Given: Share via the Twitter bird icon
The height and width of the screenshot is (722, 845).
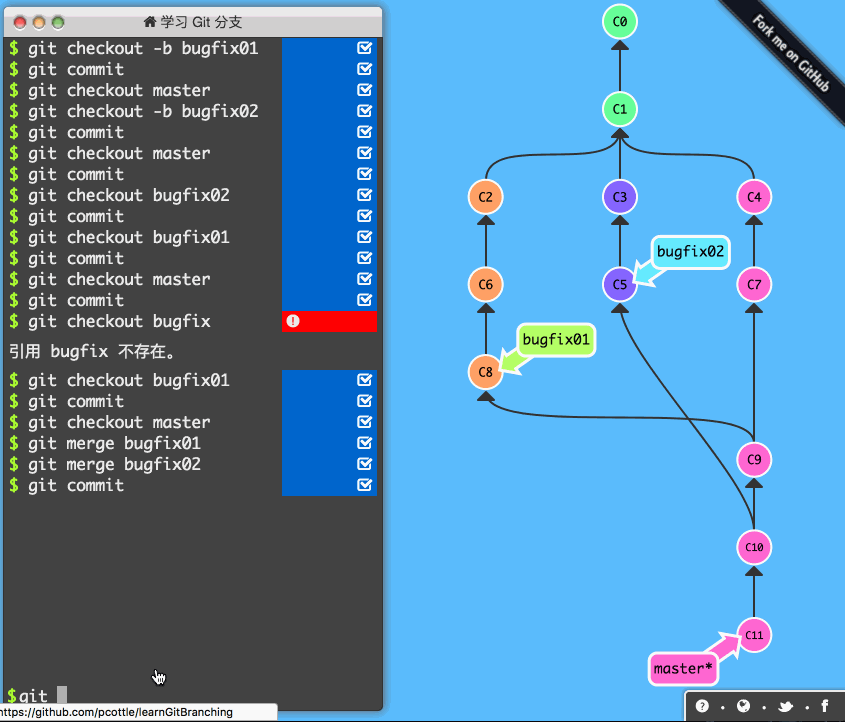Looking at the screenshot, I should click(x=785, y=706).
